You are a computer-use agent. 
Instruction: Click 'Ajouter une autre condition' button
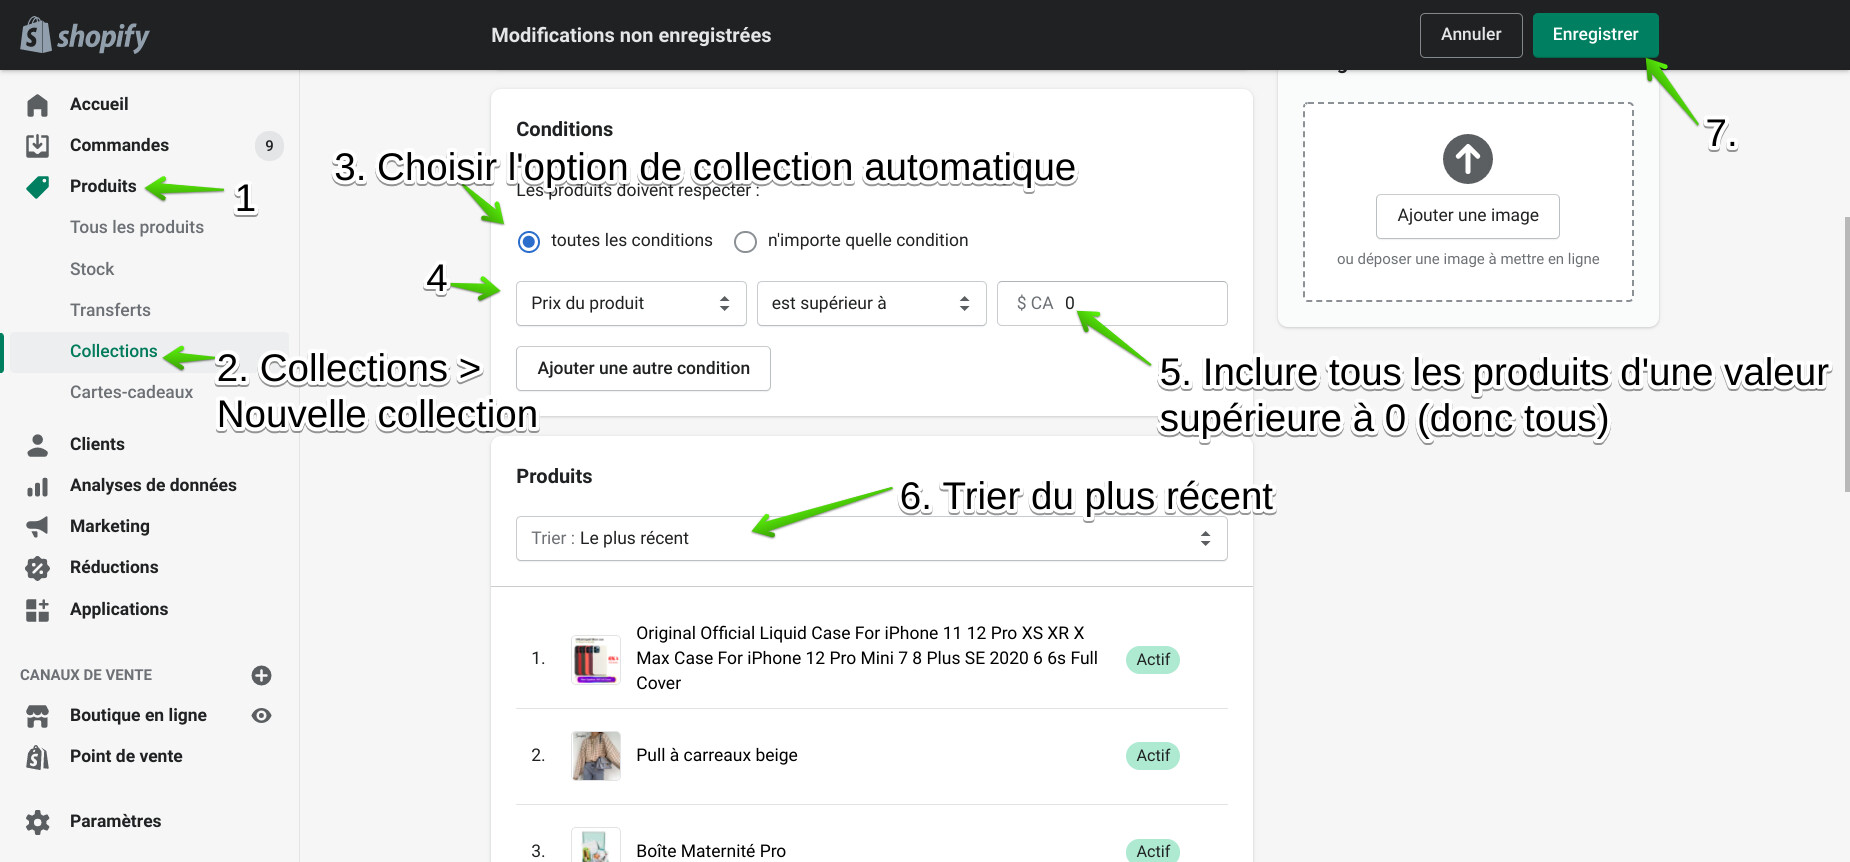(643, 368)
